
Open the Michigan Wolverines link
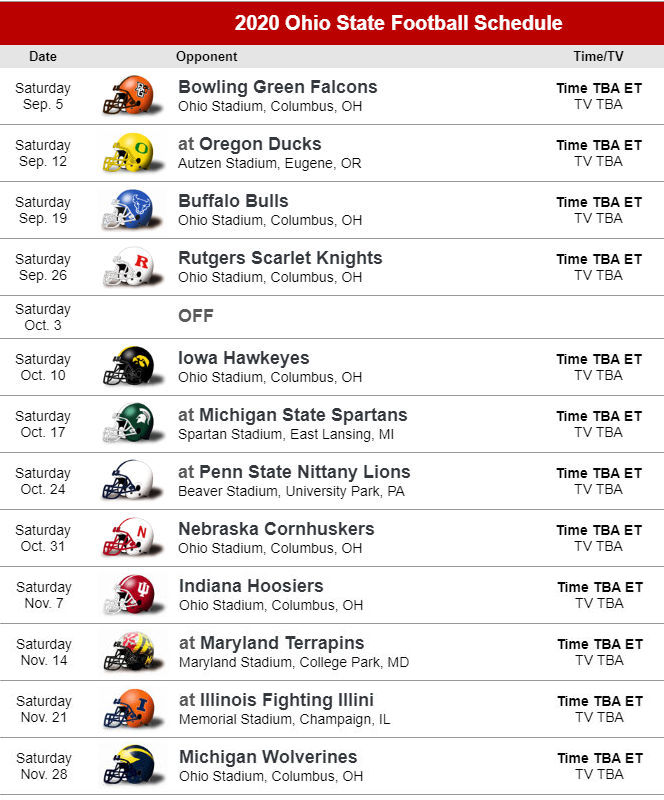pos(268,757)
